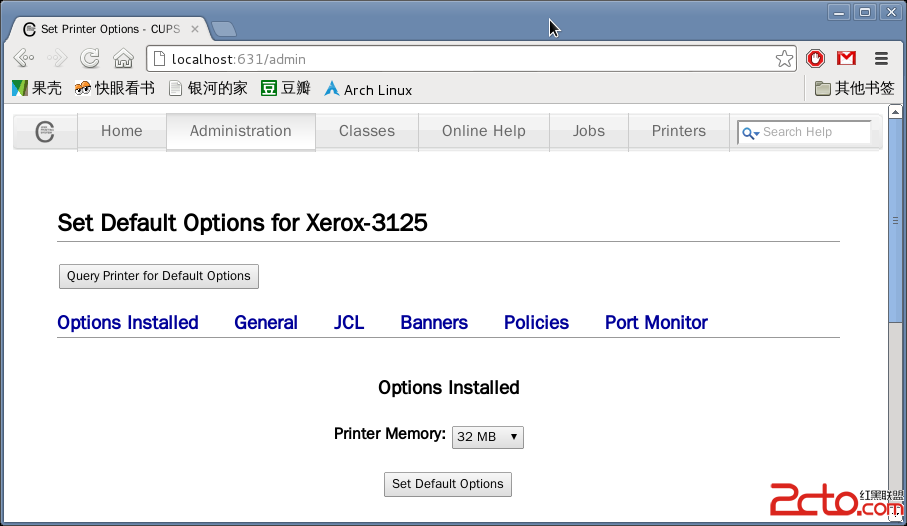Go to the Home tab
Screen dimensions: 907x526
coord(121,131)
